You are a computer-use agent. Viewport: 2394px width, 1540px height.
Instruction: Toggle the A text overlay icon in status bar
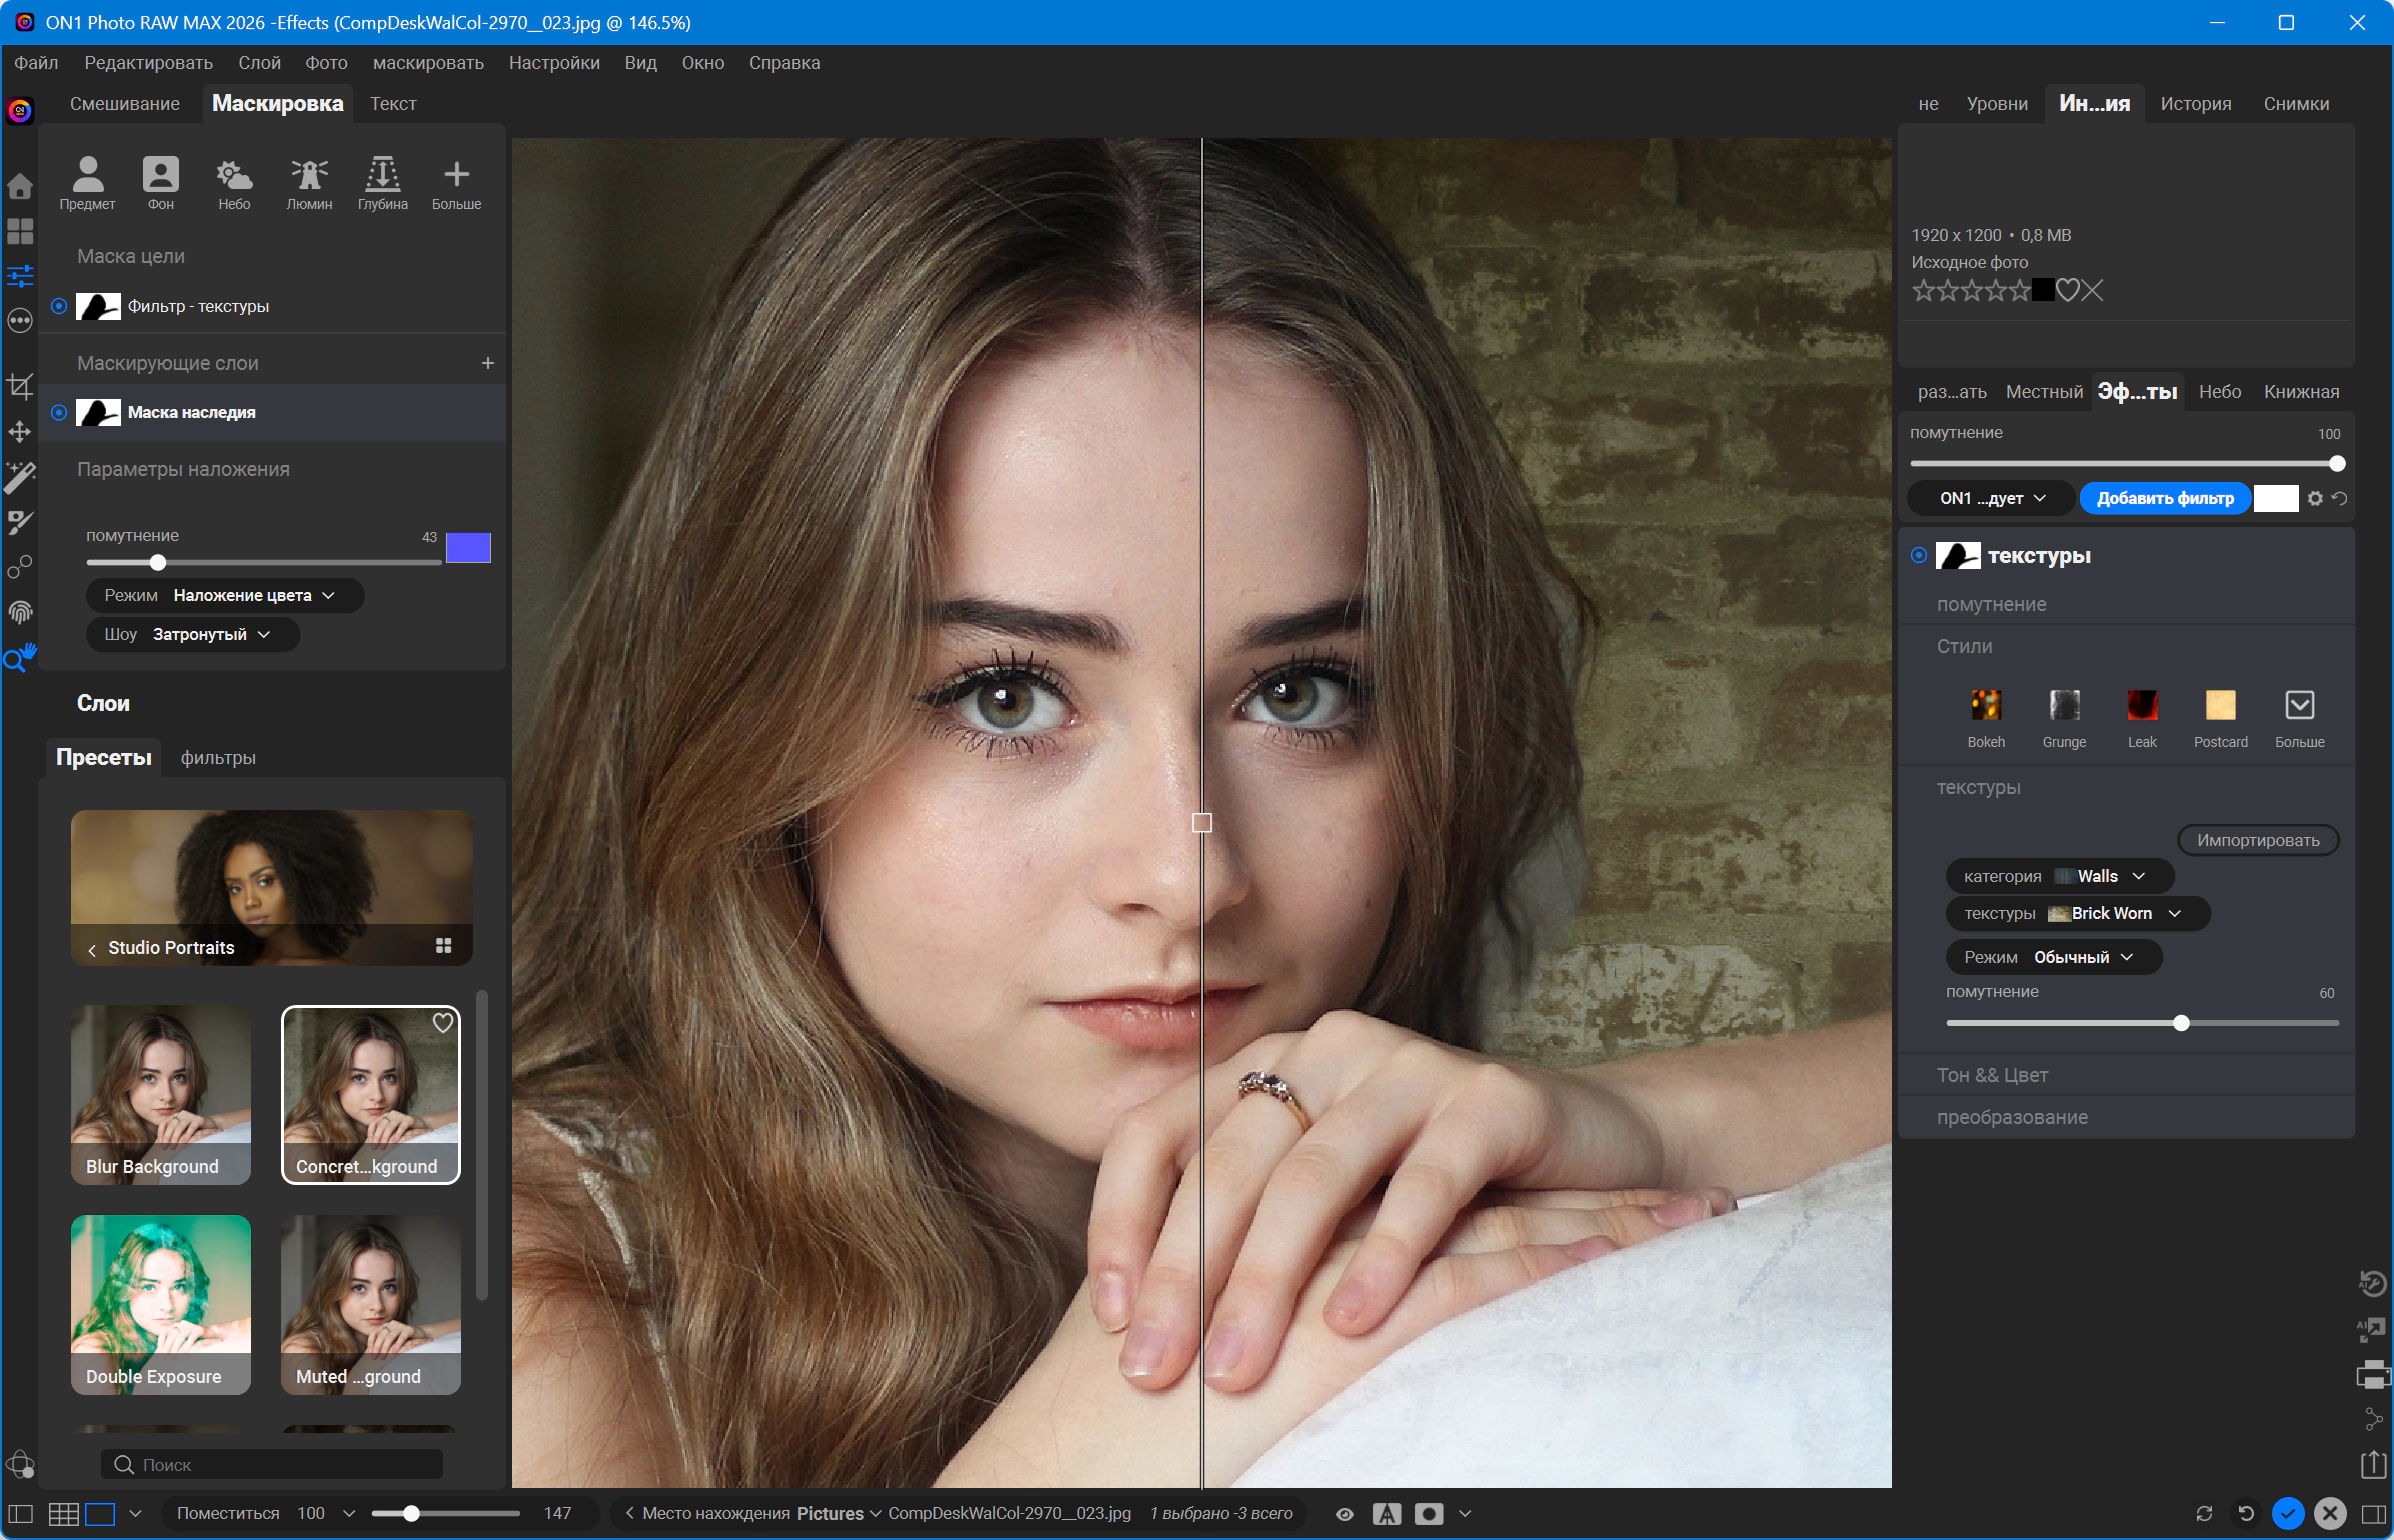(x=1387, y=1514)
